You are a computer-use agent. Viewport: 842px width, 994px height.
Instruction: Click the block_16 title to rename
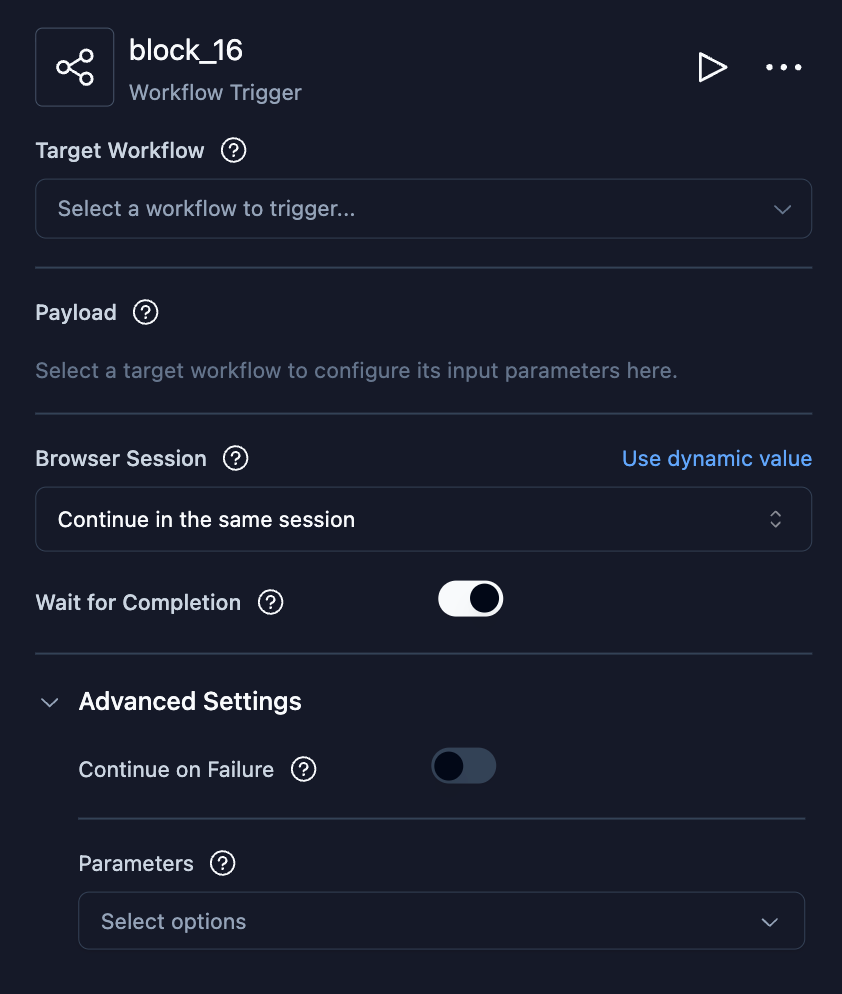tap(186, 50)
